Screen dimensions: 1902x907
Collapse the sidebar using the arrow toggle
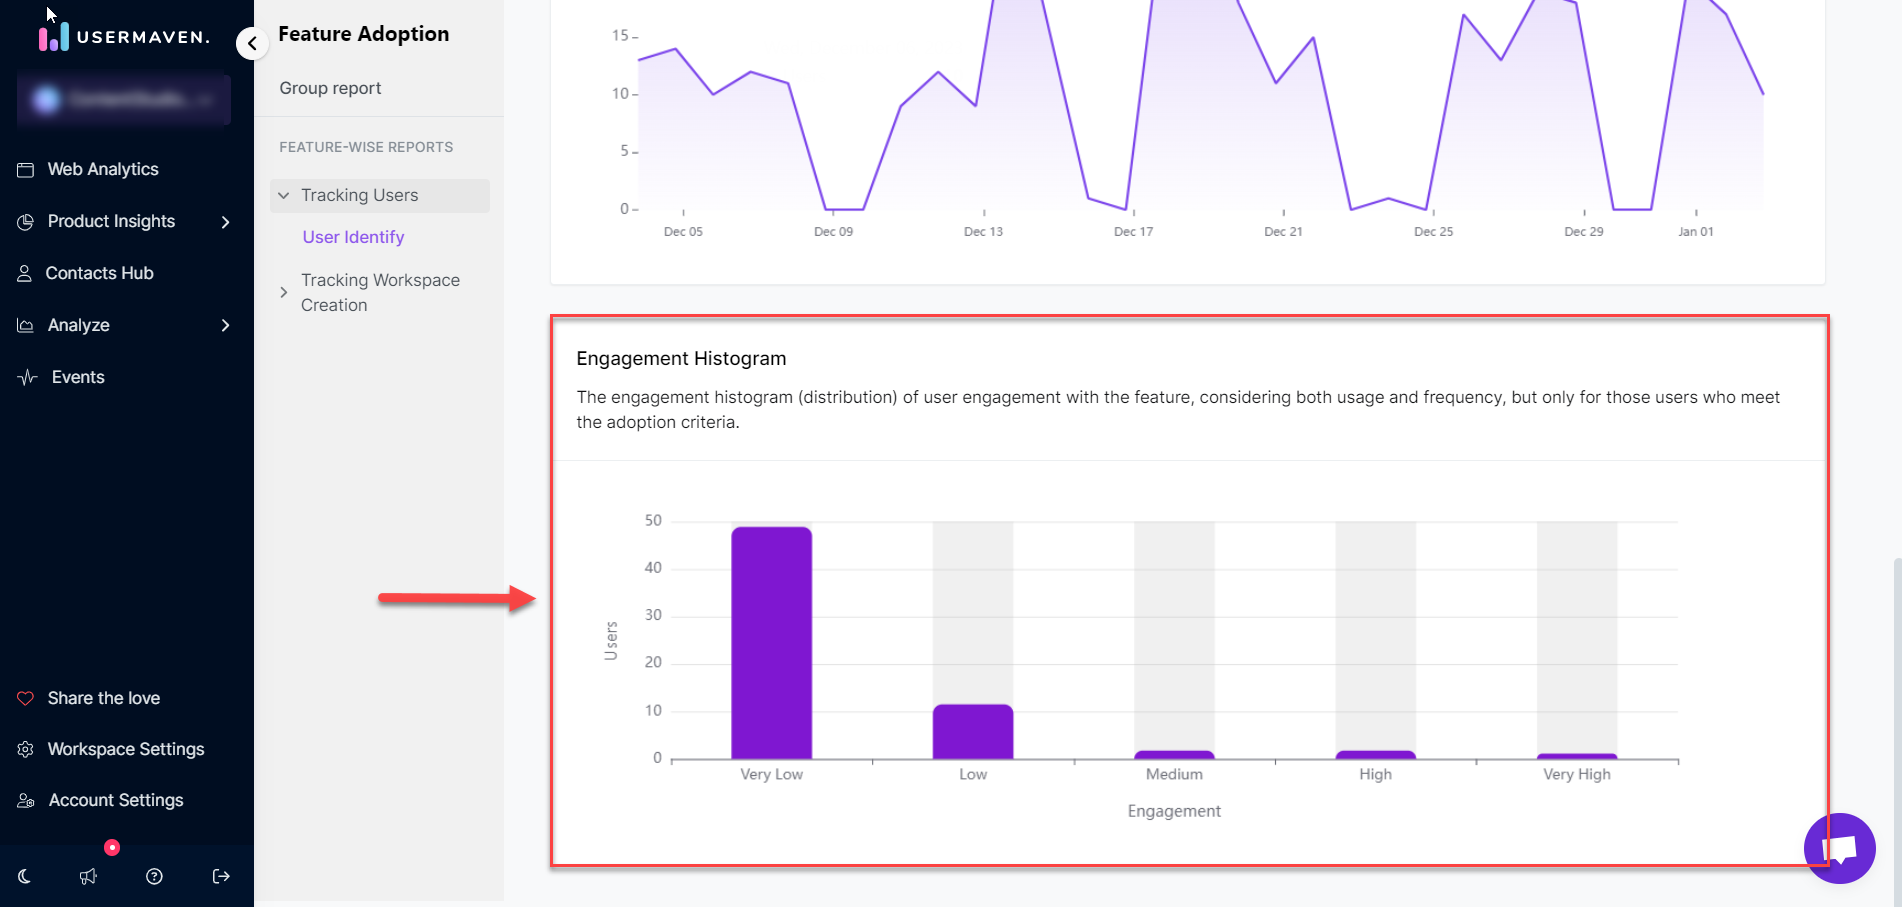[252, 44]
